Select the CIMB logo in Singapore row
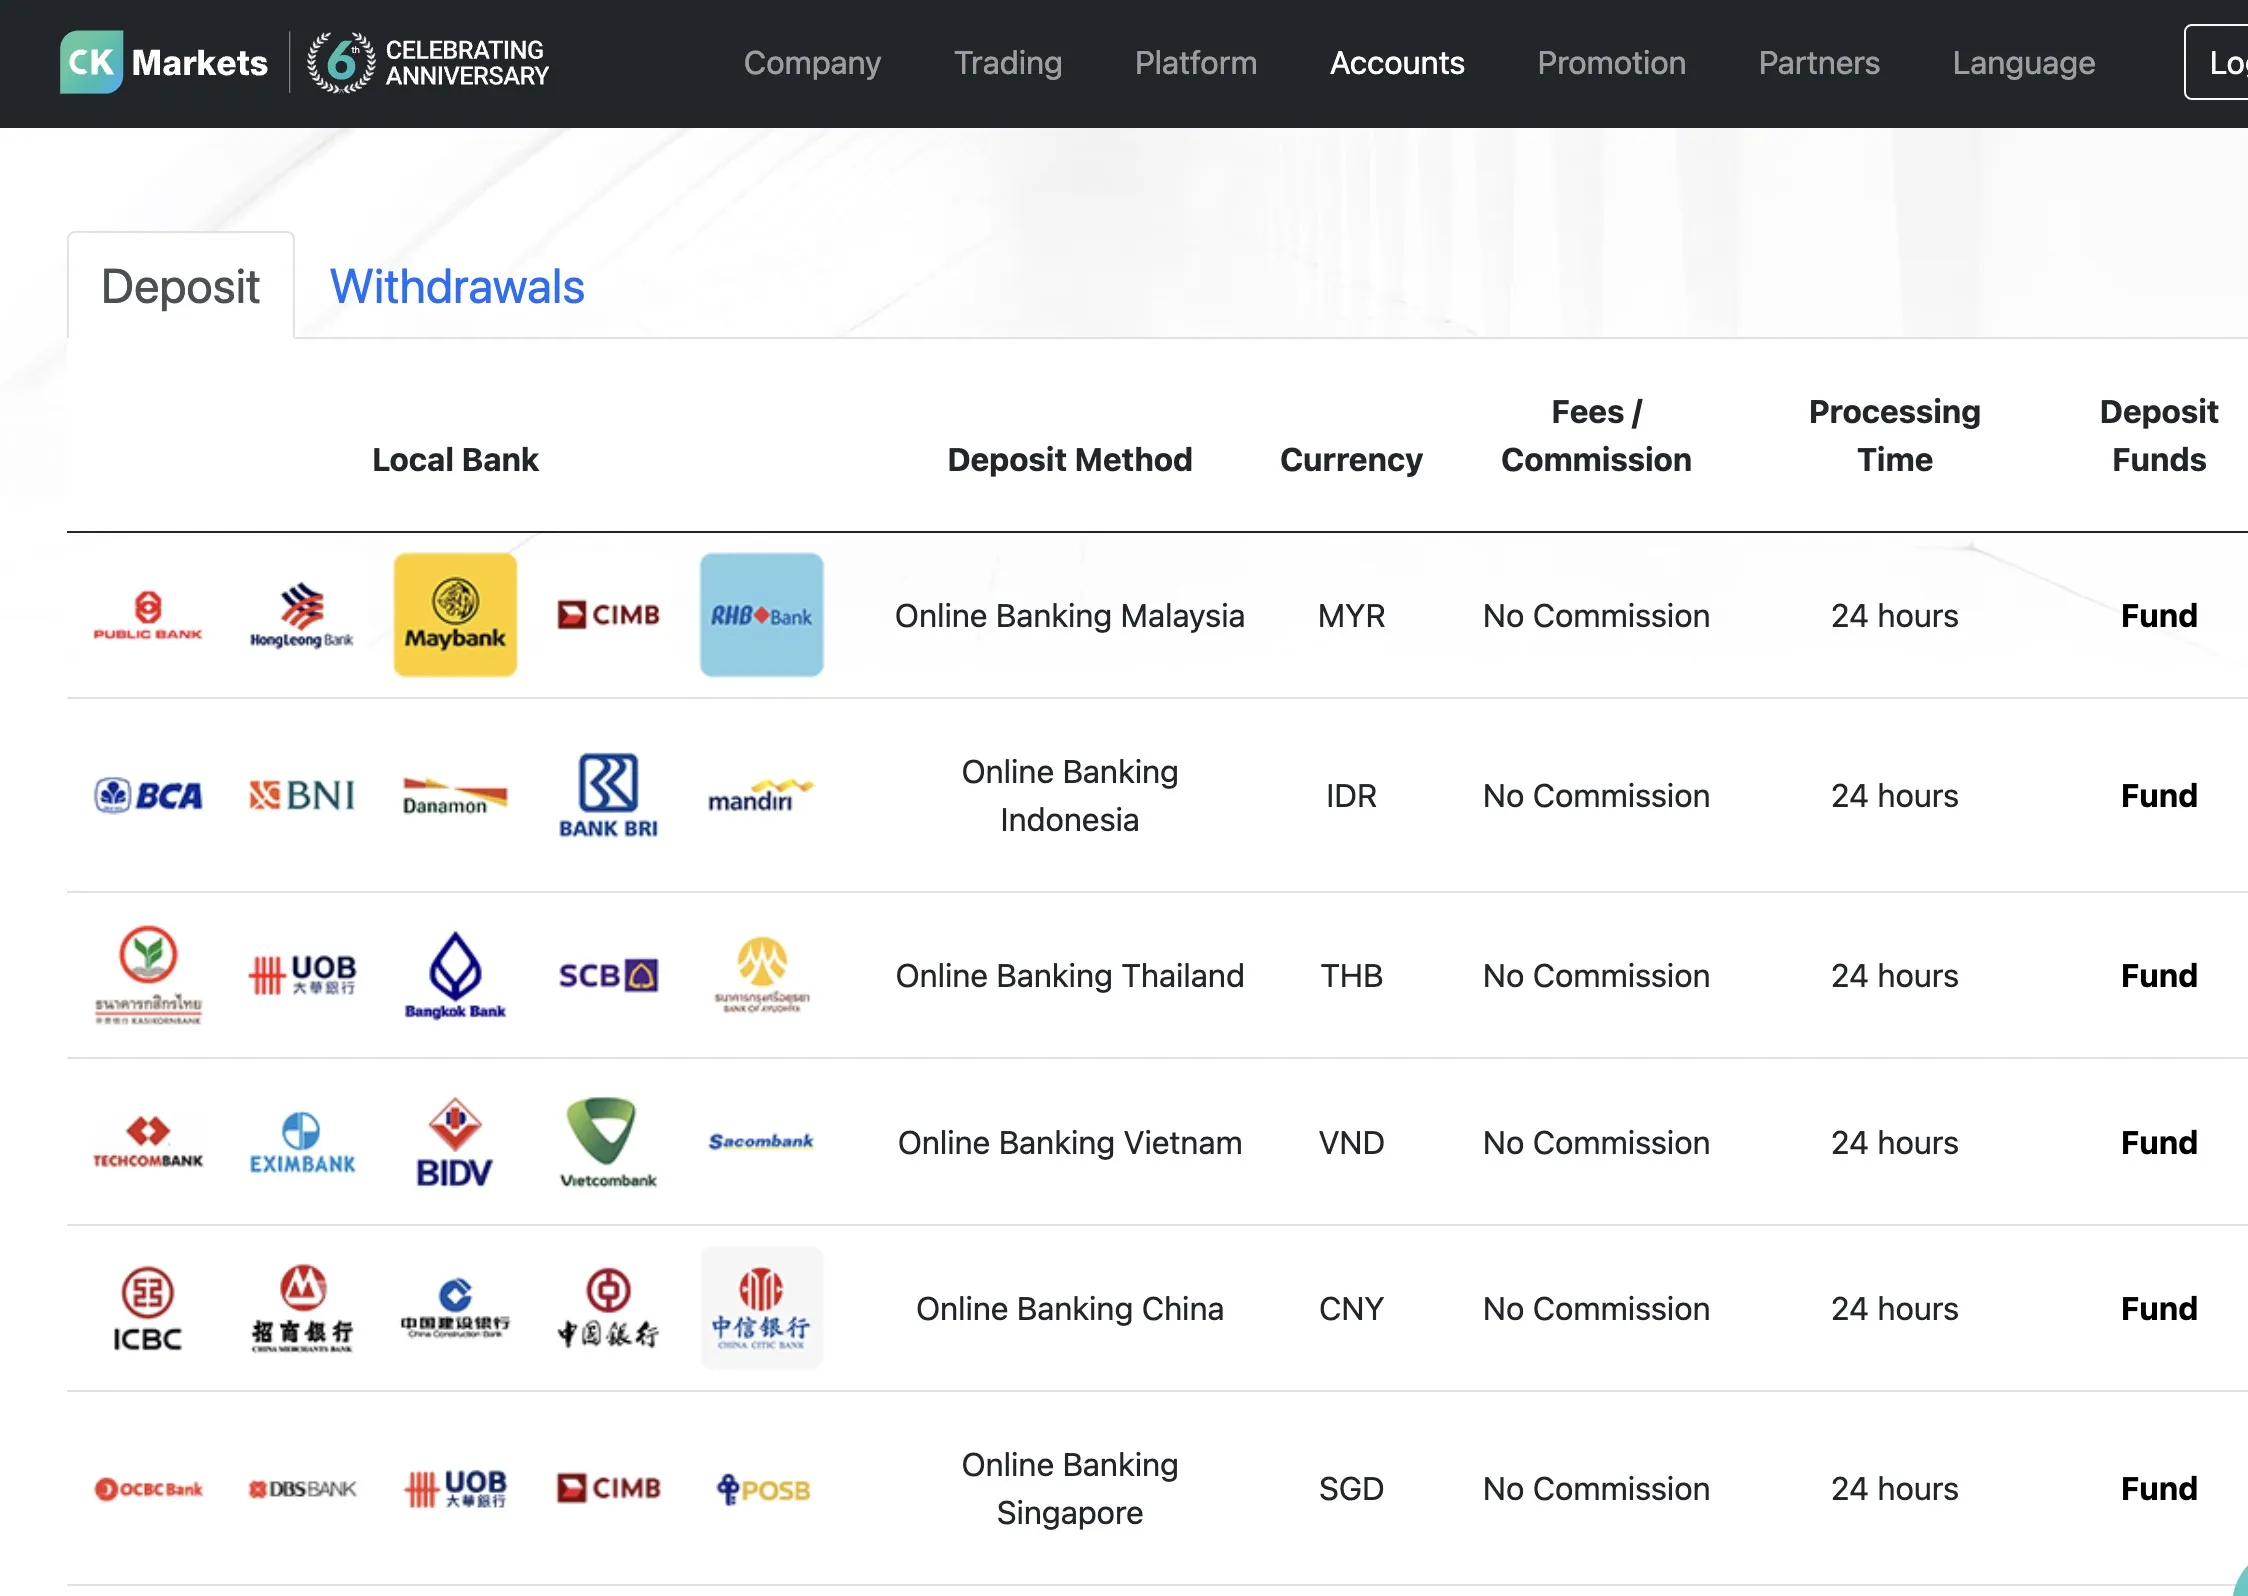This screenshot has width=2248, height=1596. coord(608,1488)
